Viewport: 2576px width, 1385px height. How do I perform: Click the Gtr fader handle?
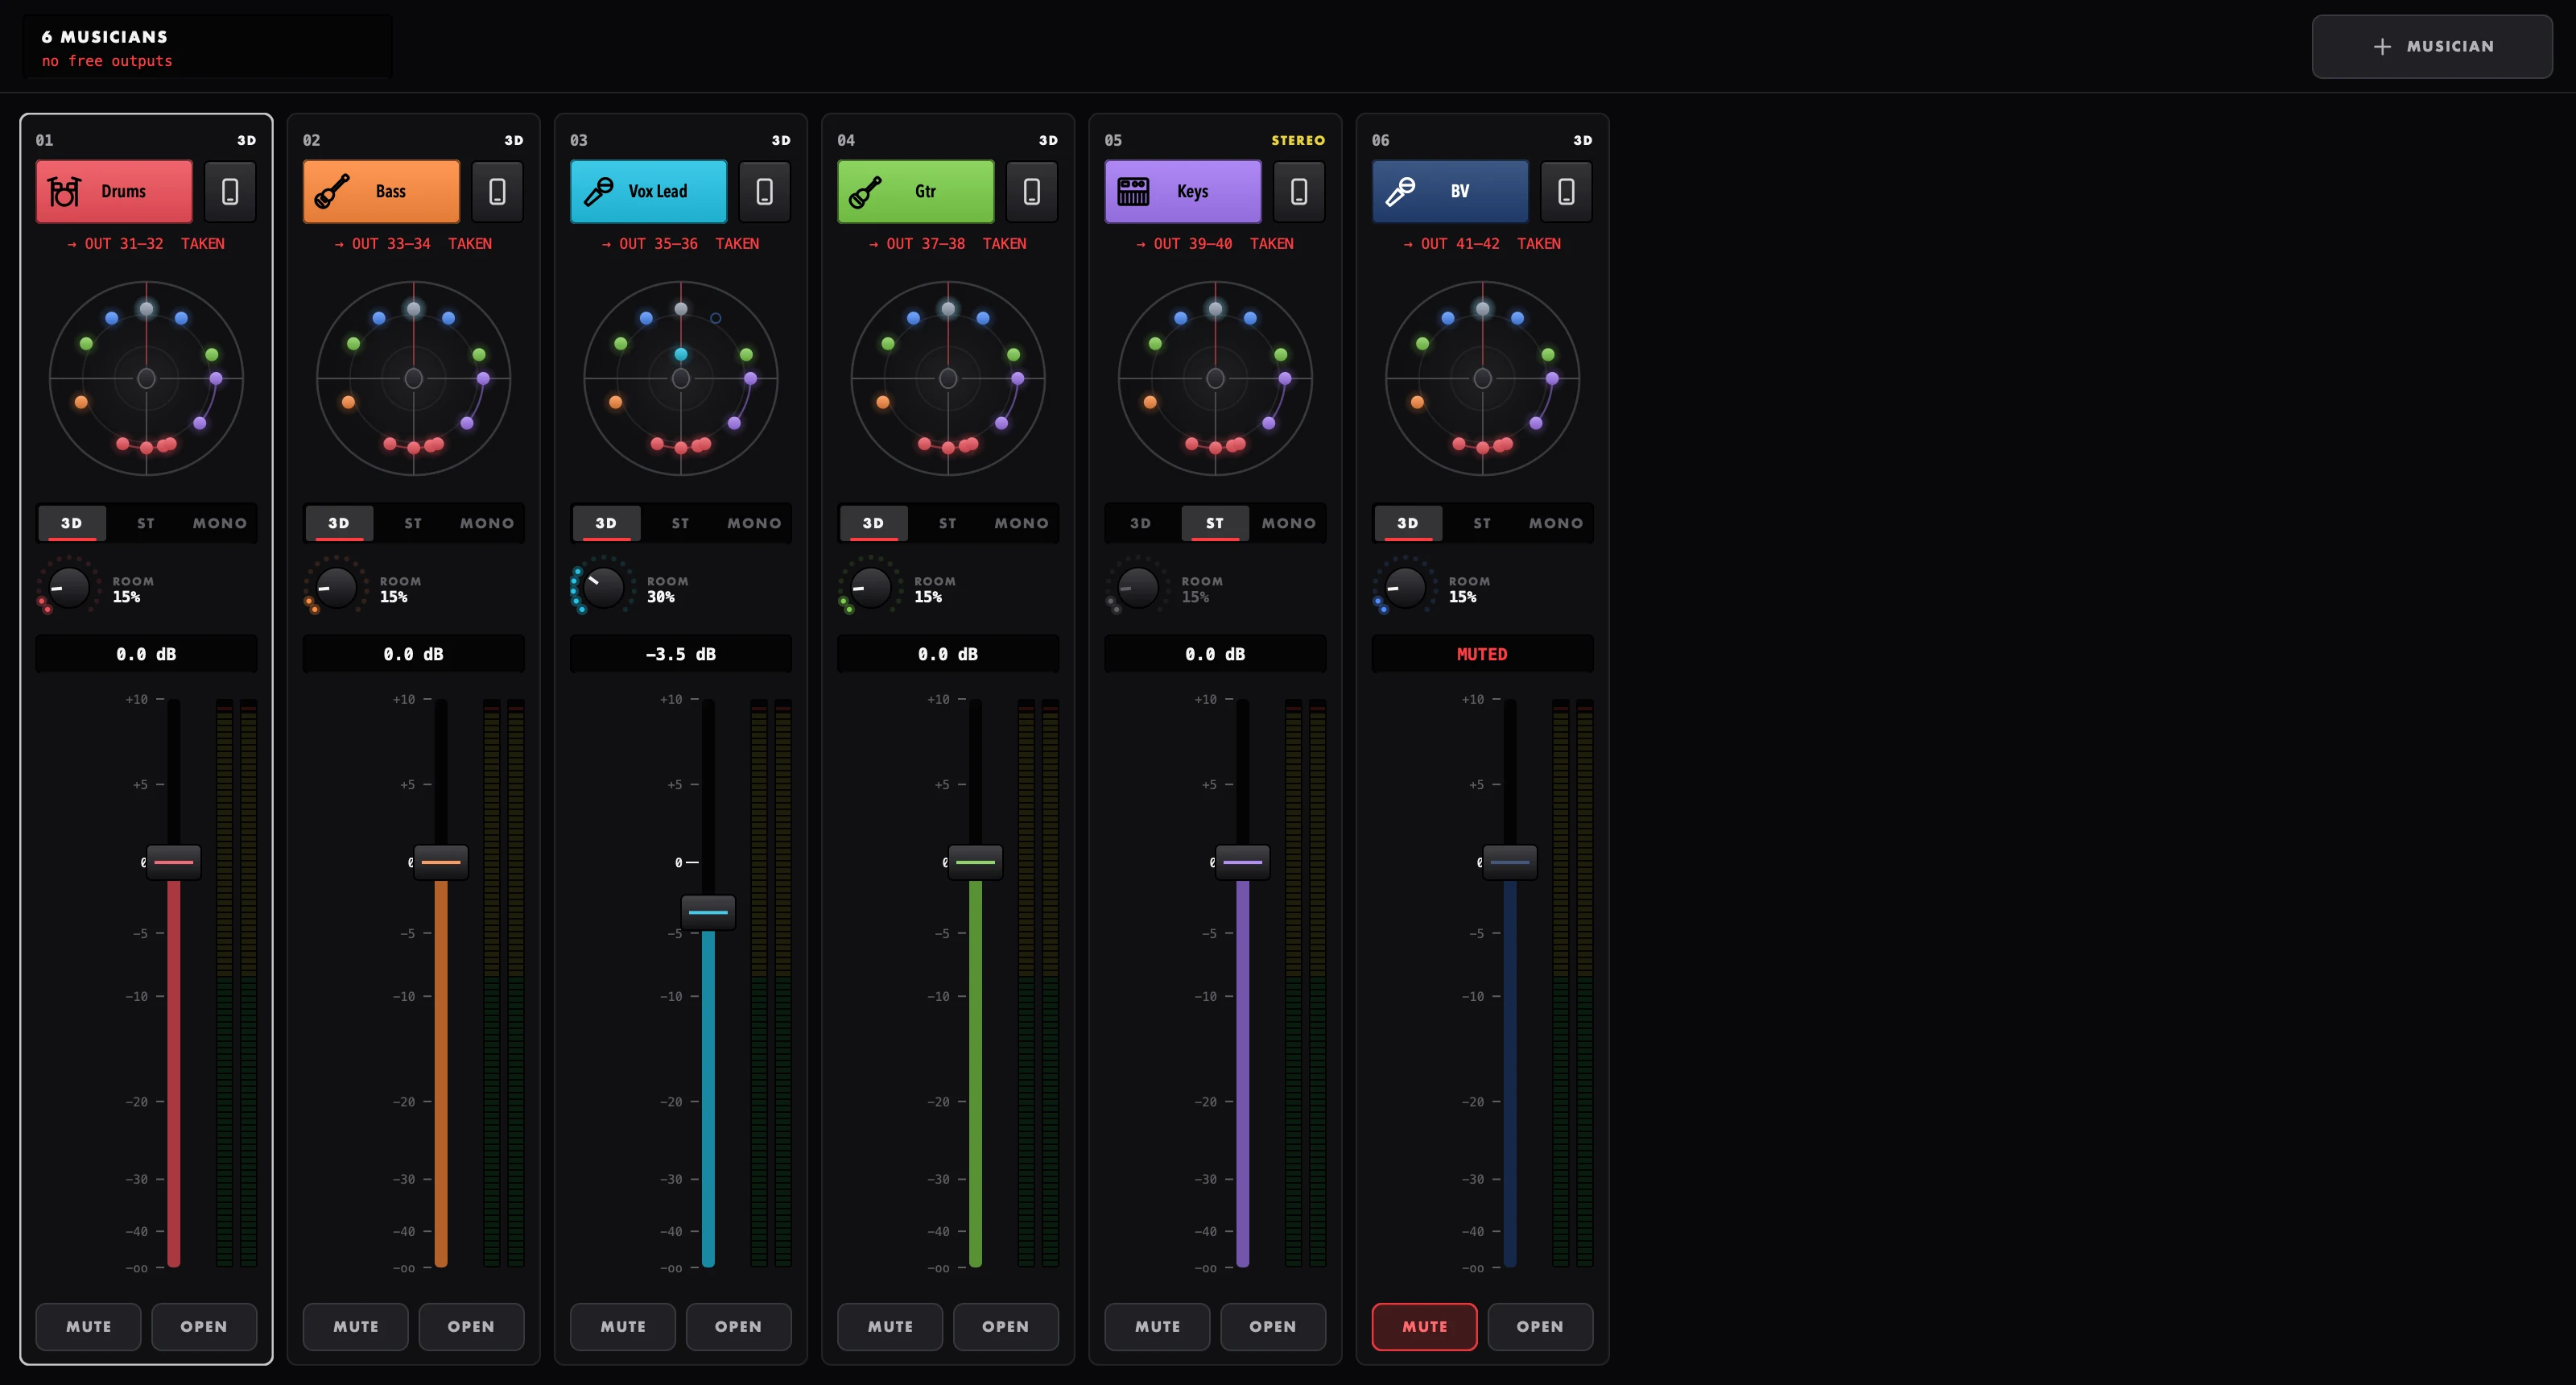pos(975,862)
